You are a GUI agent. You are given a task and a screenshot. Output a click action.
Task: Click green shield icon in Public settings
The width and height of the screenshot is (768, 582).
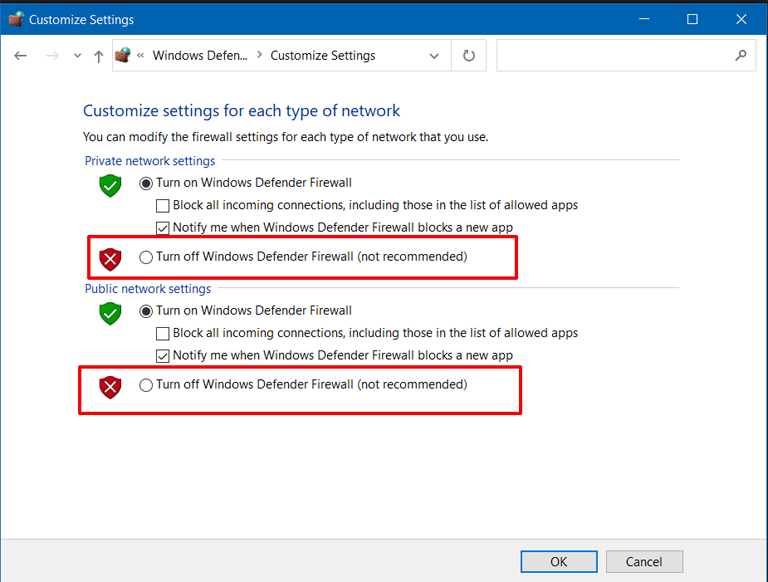point(110,314)
